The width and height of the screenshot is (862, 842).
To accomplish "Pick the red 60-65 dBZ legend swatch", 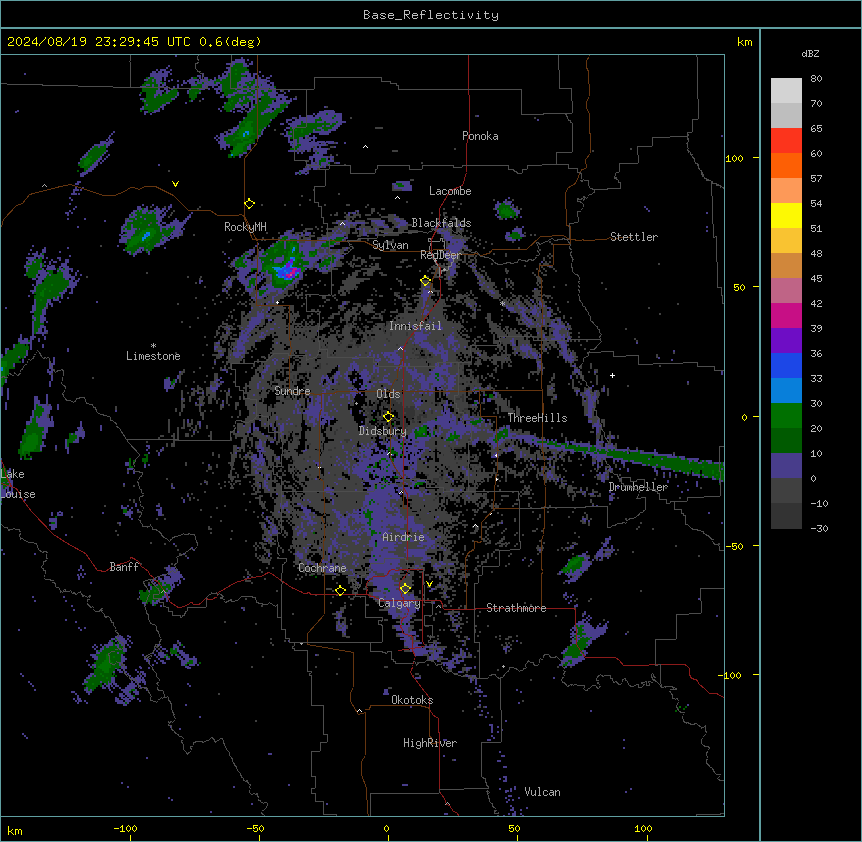I will click(x=786, y=141).
